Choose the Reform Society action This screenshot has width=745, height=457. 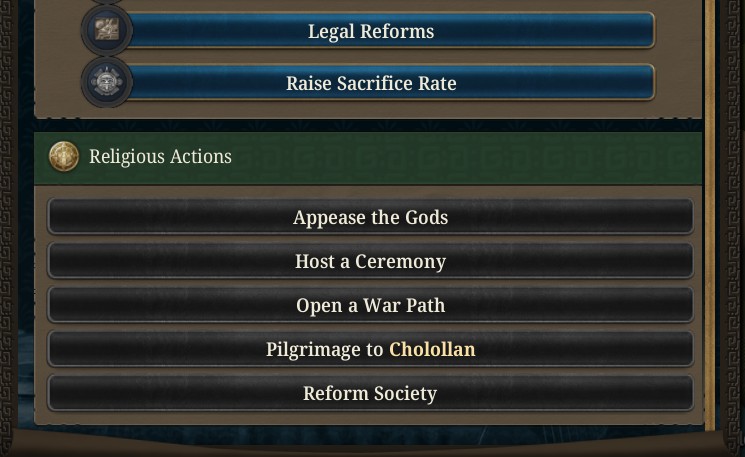click(370, 393)
